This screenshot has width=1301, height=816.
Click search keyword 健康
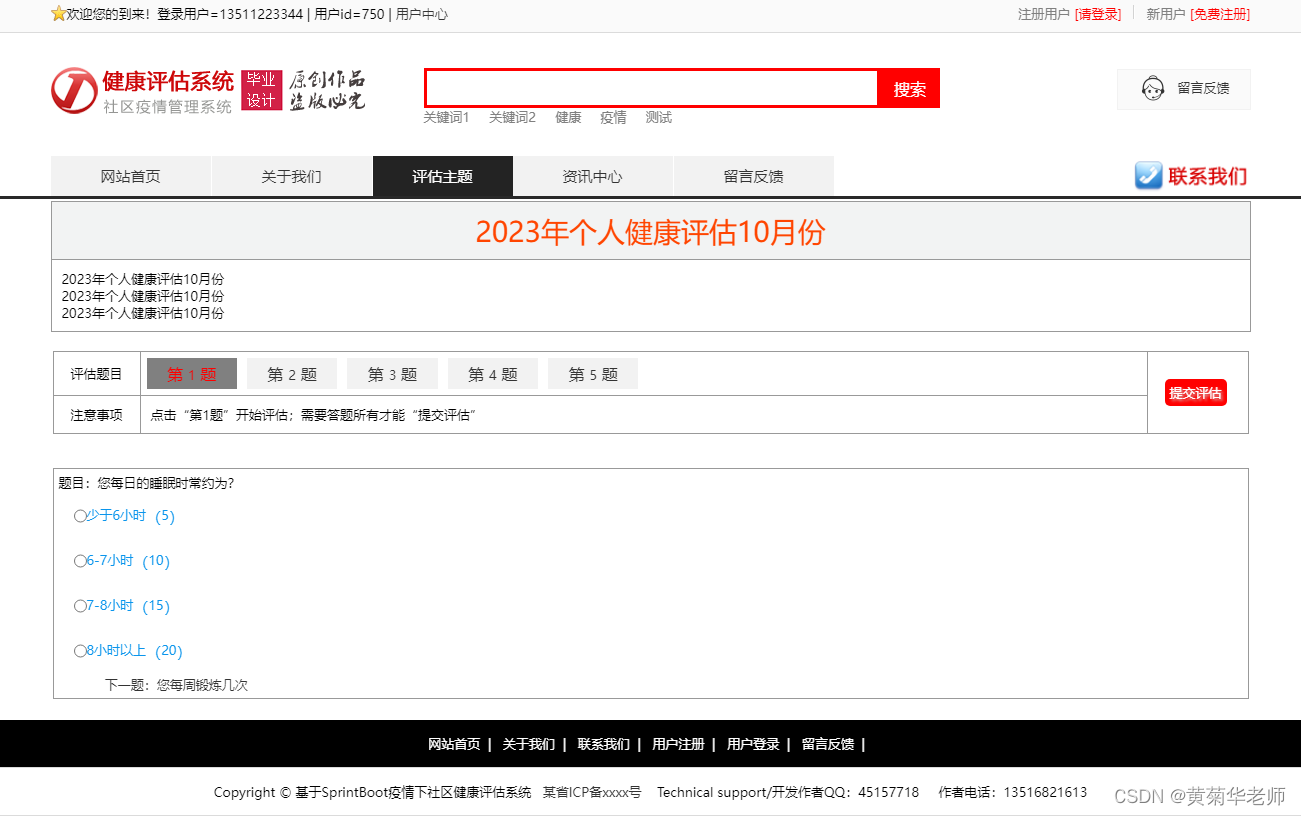[x=568, y=117]
